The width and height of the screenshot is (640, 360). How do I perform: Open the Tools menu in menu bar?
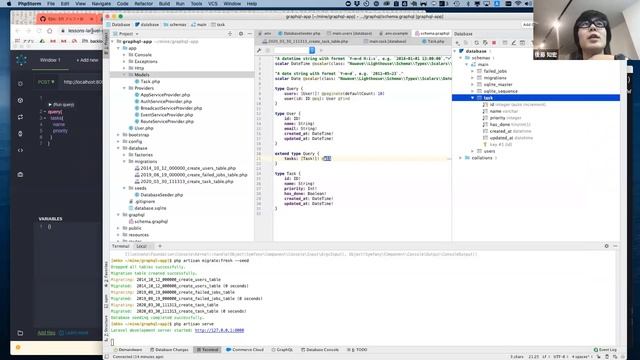(196, 4)
